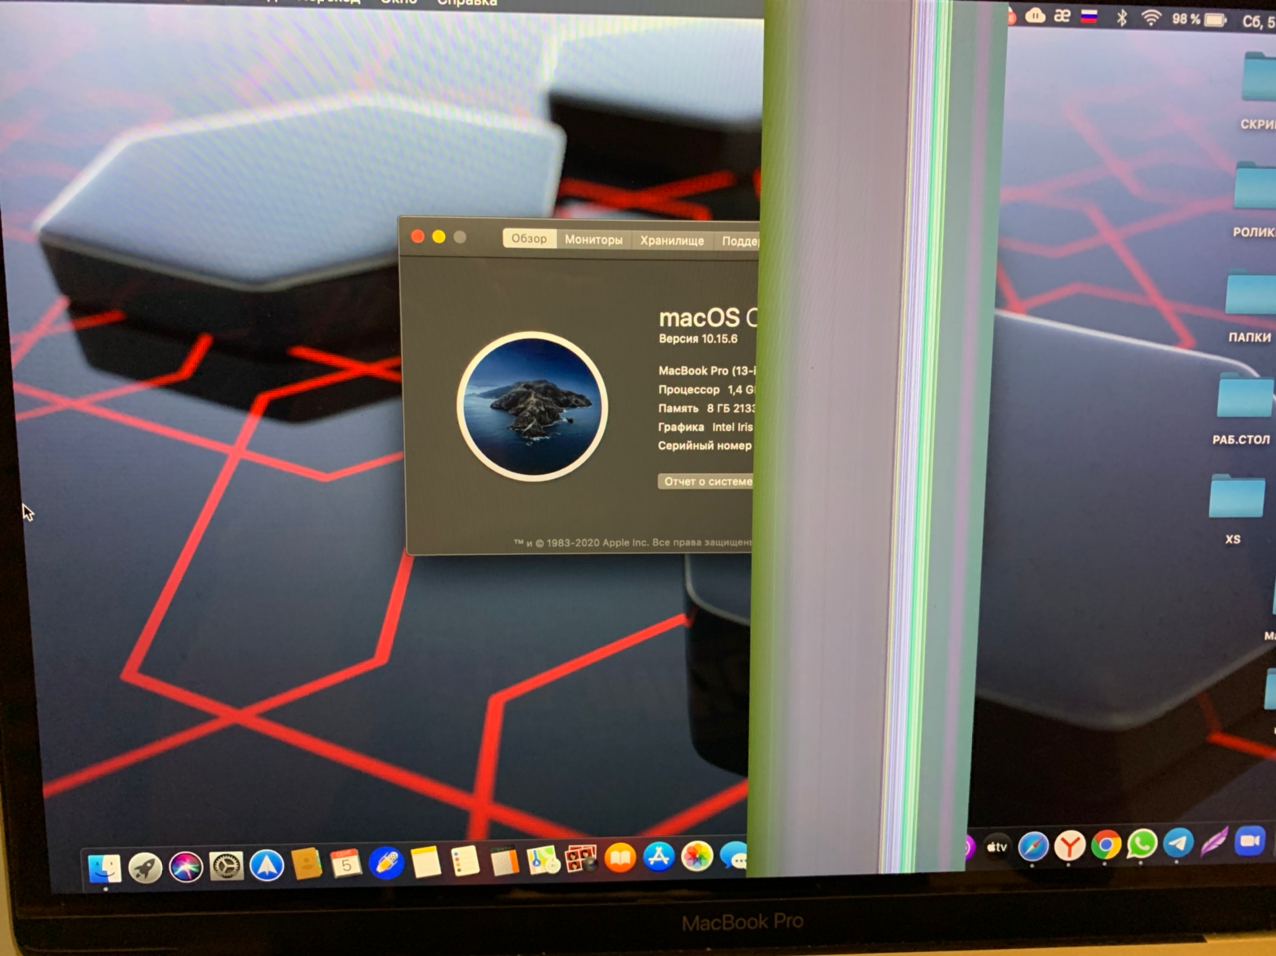The image size is (1276, 956).
Task: Open Calendar icon showing 5 in Dock
Action: (x=346, y=863)
